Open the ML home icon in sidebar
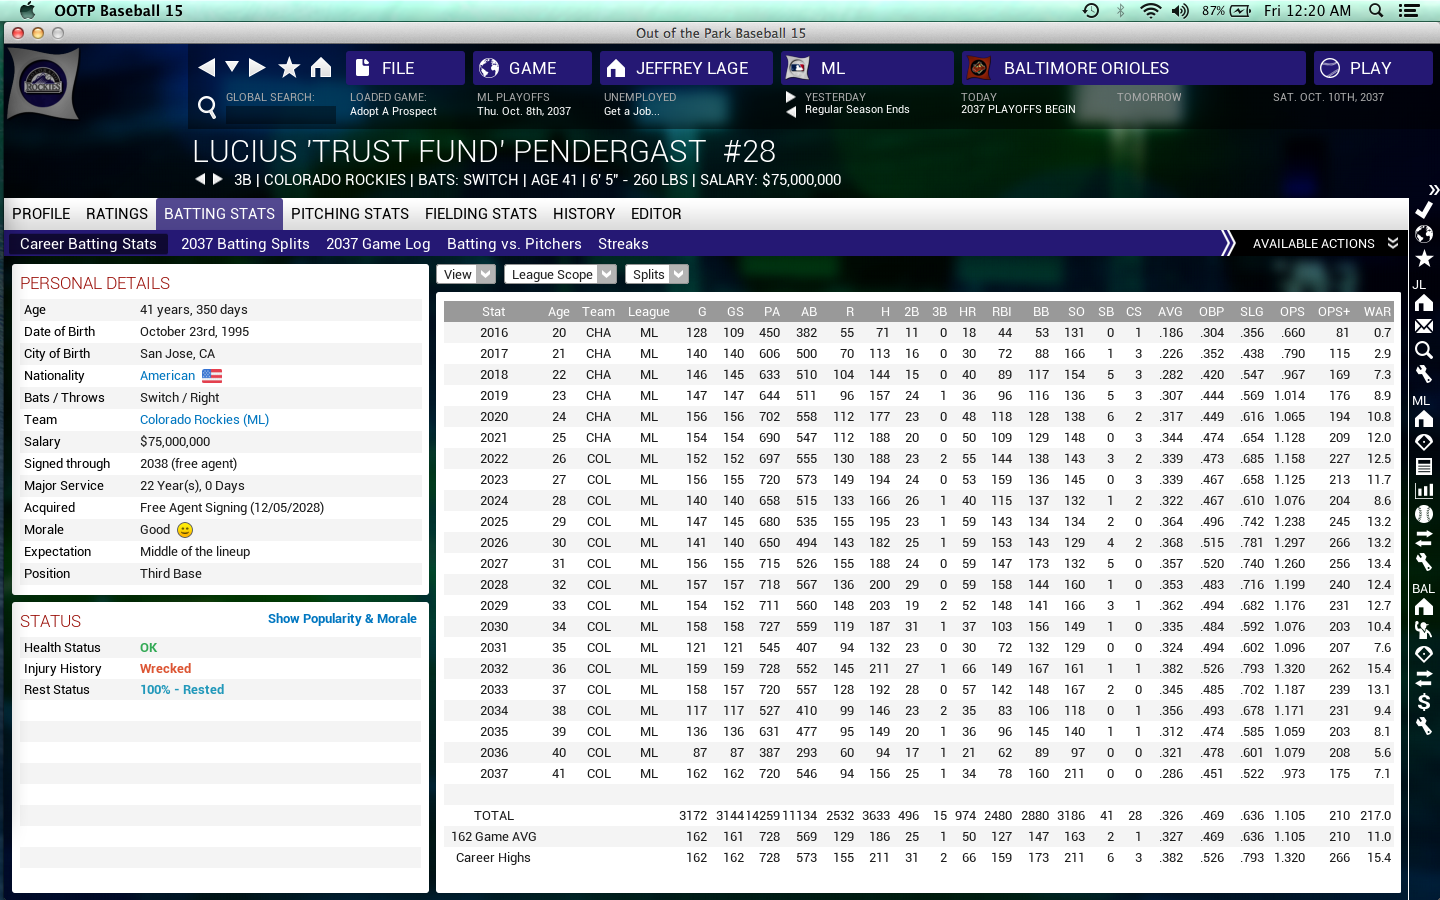 coord(1424,418)
